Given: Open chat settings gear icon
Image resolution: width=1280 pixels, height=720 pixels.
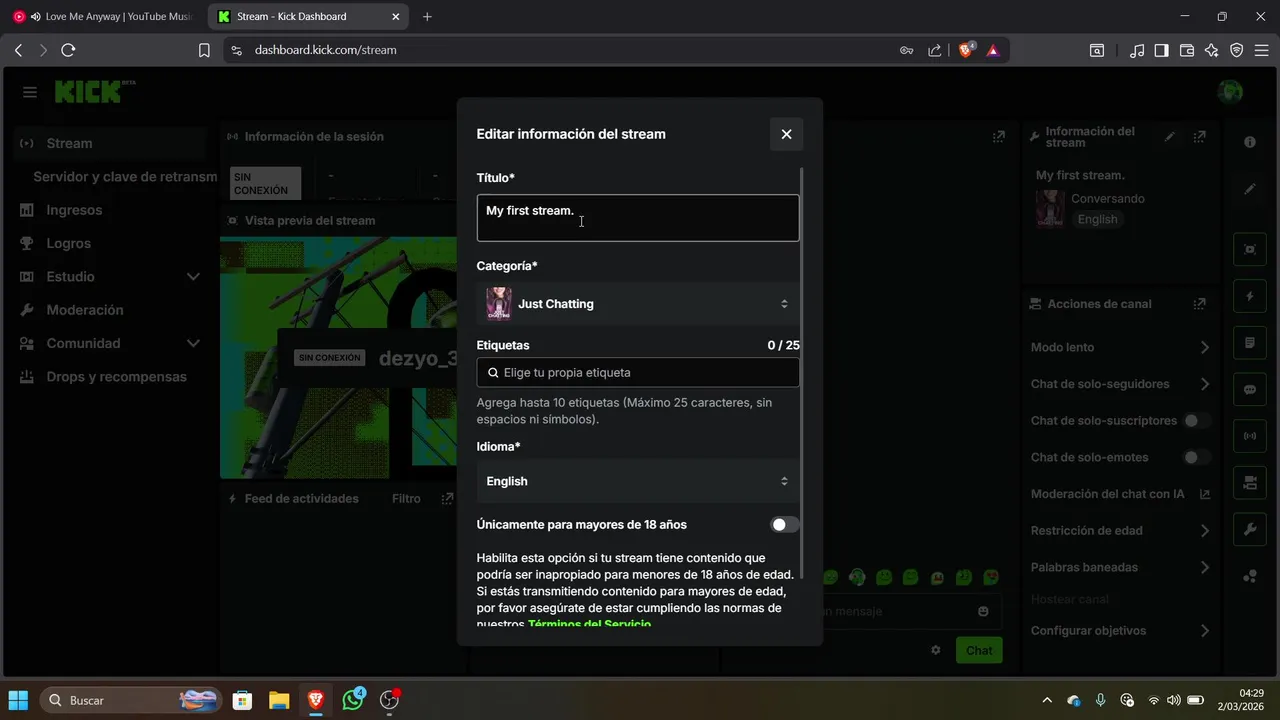Looking at the screenshot, I should (936, 650).
